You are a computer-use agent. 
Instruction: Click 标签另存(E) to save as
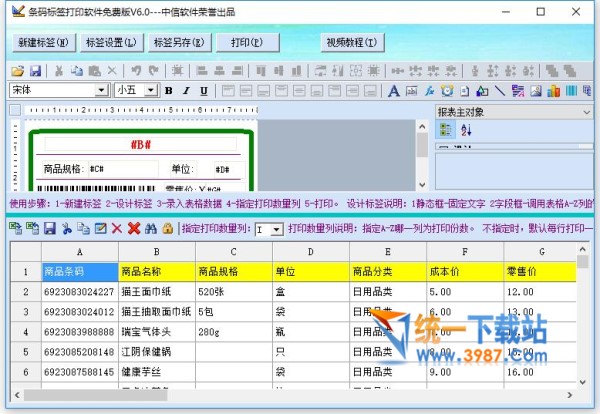point(179,42)
